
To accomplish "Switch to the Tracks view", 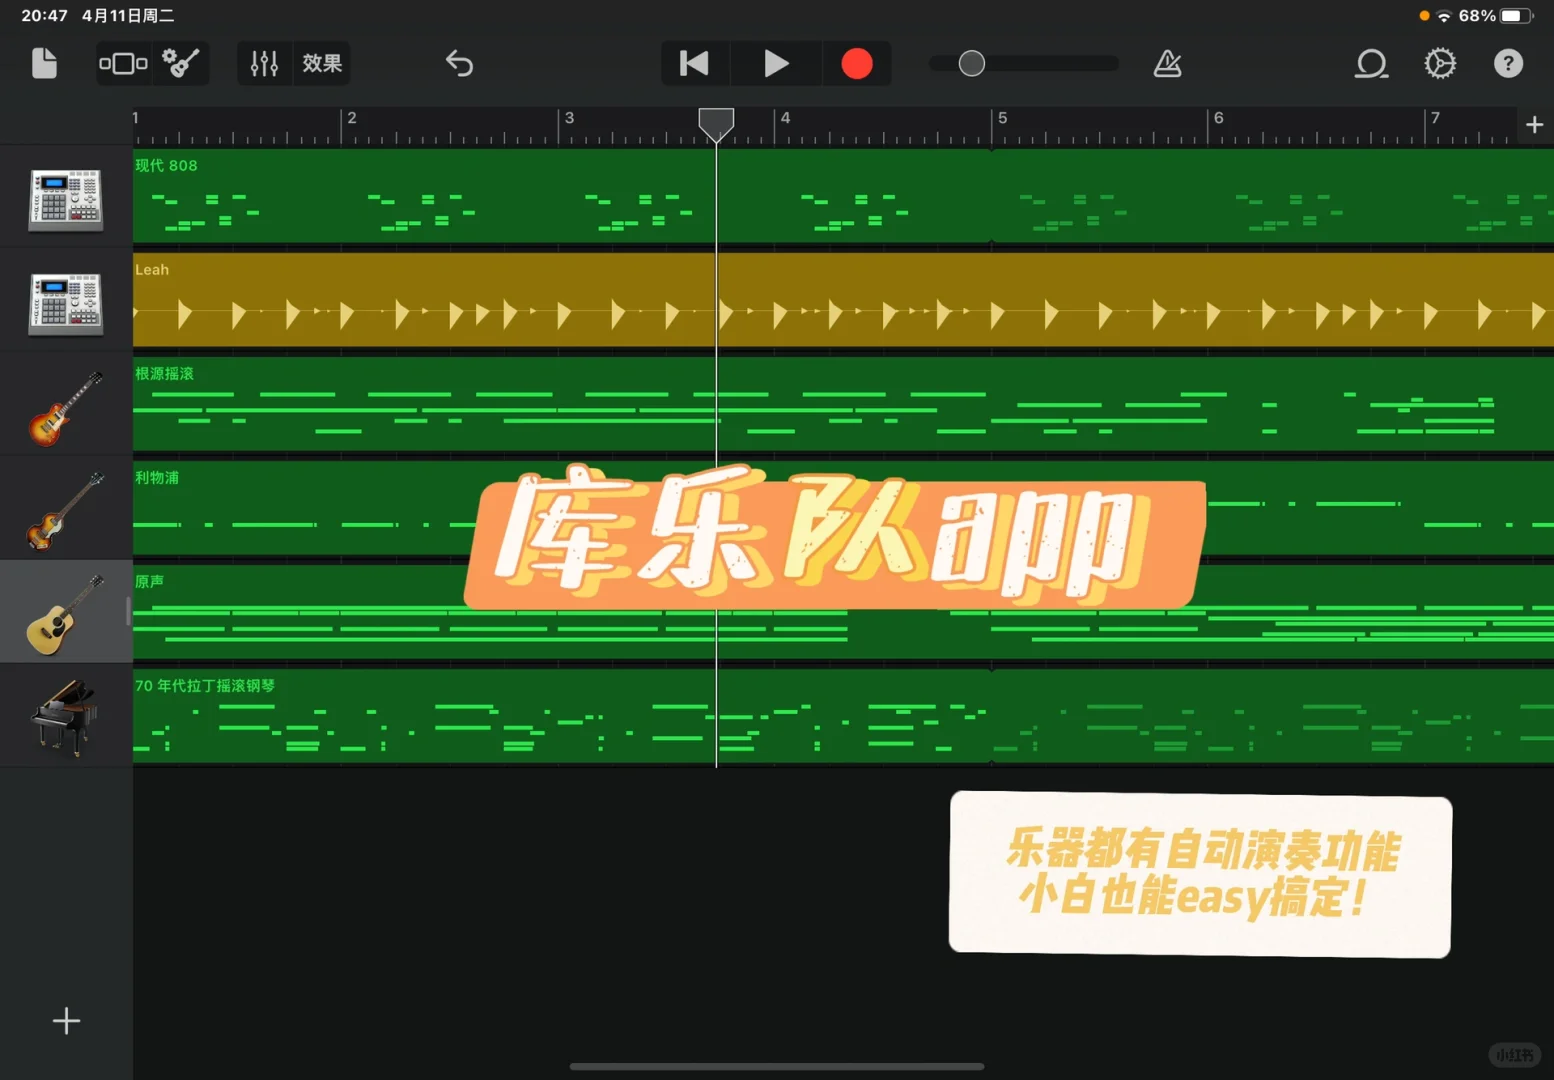I will click(x=122, y=63).
